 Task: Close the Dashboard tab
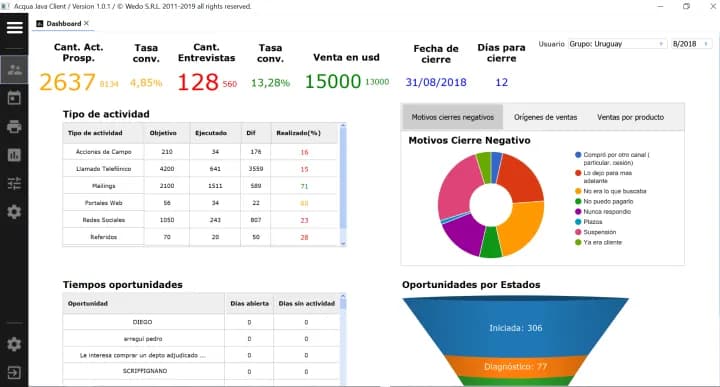(86, 23)
